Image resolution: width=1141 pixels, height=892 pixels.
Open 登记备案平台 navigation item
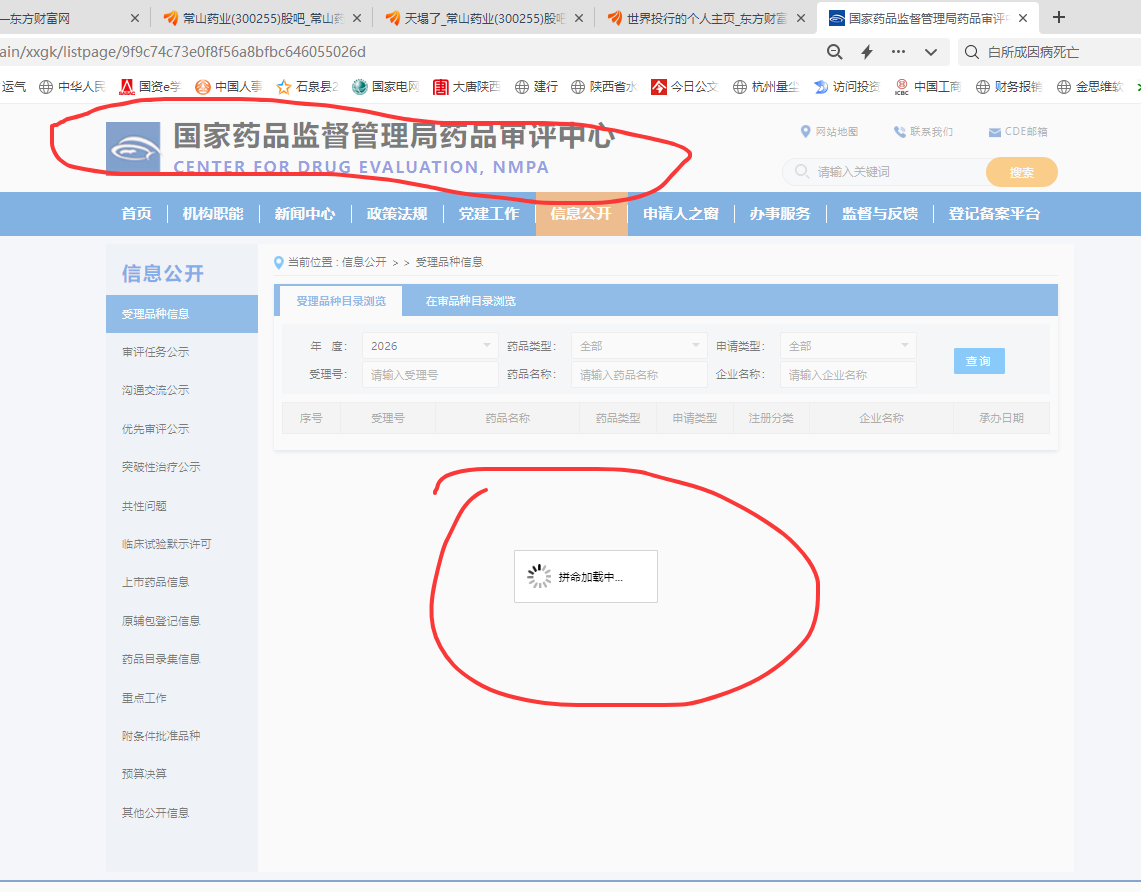[x=994, y=214]
